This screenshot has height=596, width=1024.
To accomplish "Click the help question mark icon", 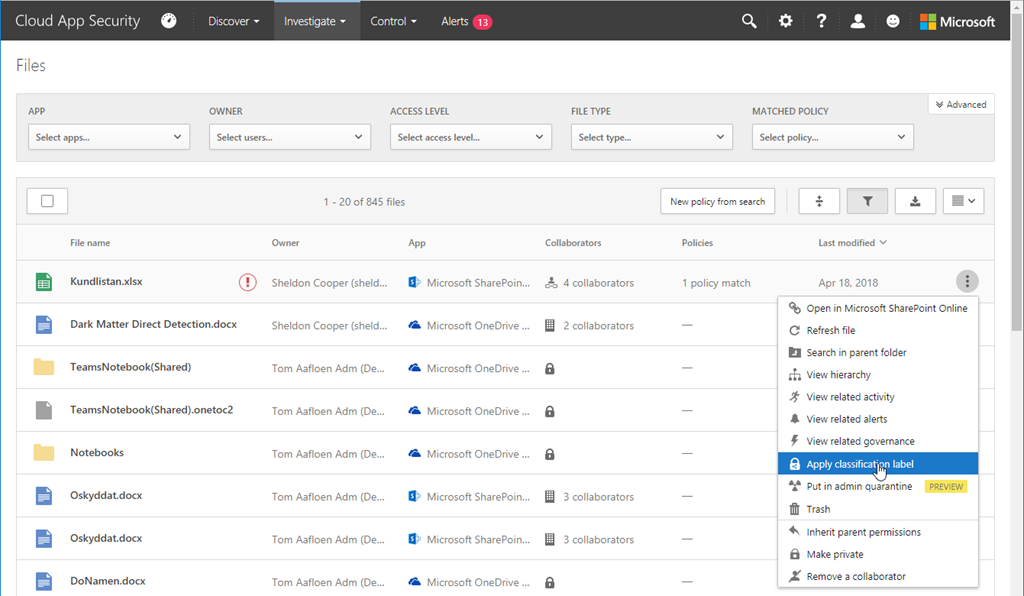I will click(x=821, y=21).
